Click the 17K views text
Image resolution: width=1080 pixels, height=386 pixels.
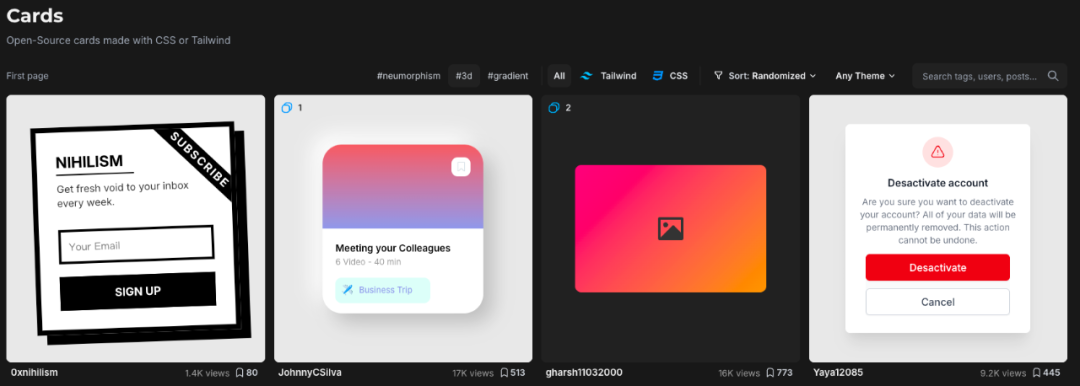(x=473, y=373)
